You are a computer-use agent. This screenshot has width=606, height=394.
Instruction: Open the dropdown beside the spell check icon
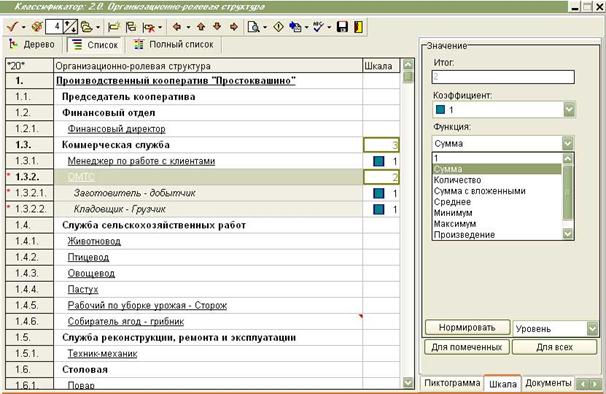[x=329, y=27]
